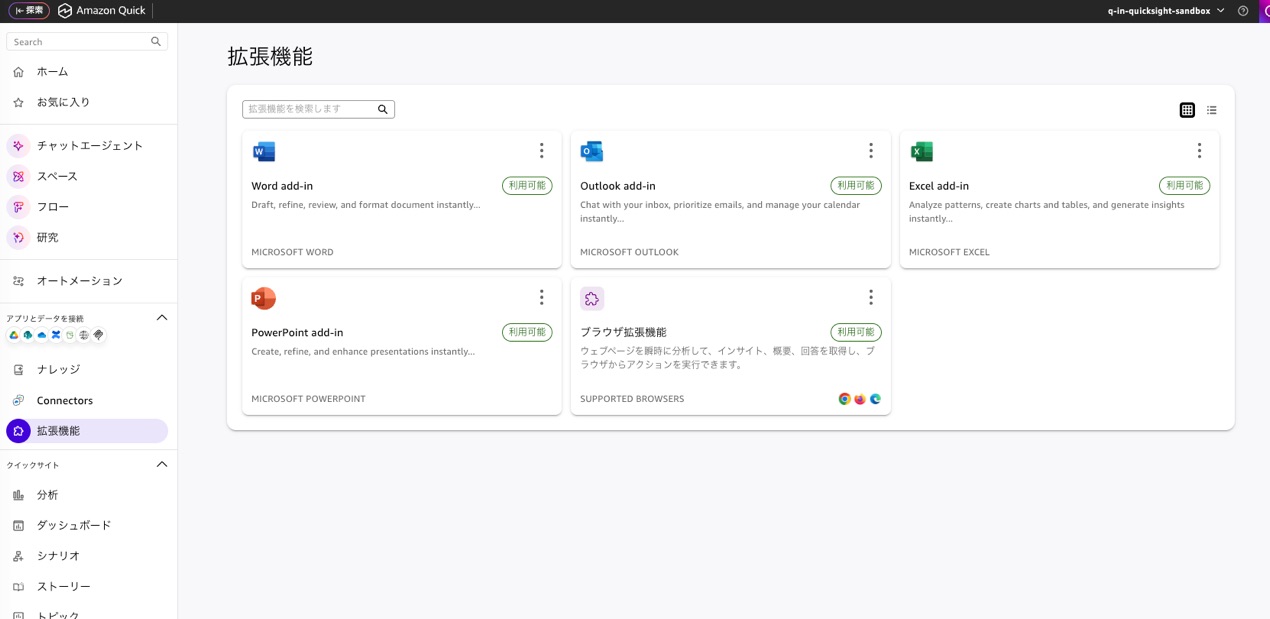
Task: Click the sidebar Search magnifier icon
Action: (x=156, y=42)
